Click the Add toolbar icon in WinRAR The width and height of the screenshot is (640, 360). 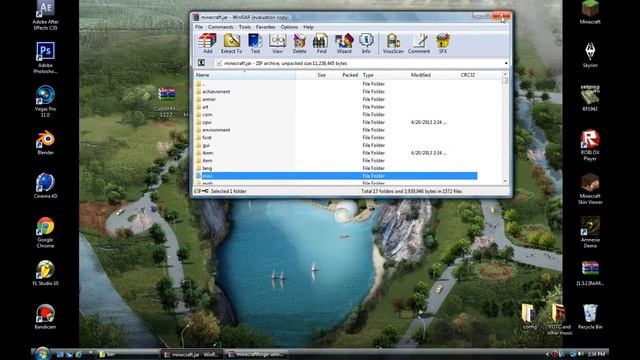pos(207,43)
